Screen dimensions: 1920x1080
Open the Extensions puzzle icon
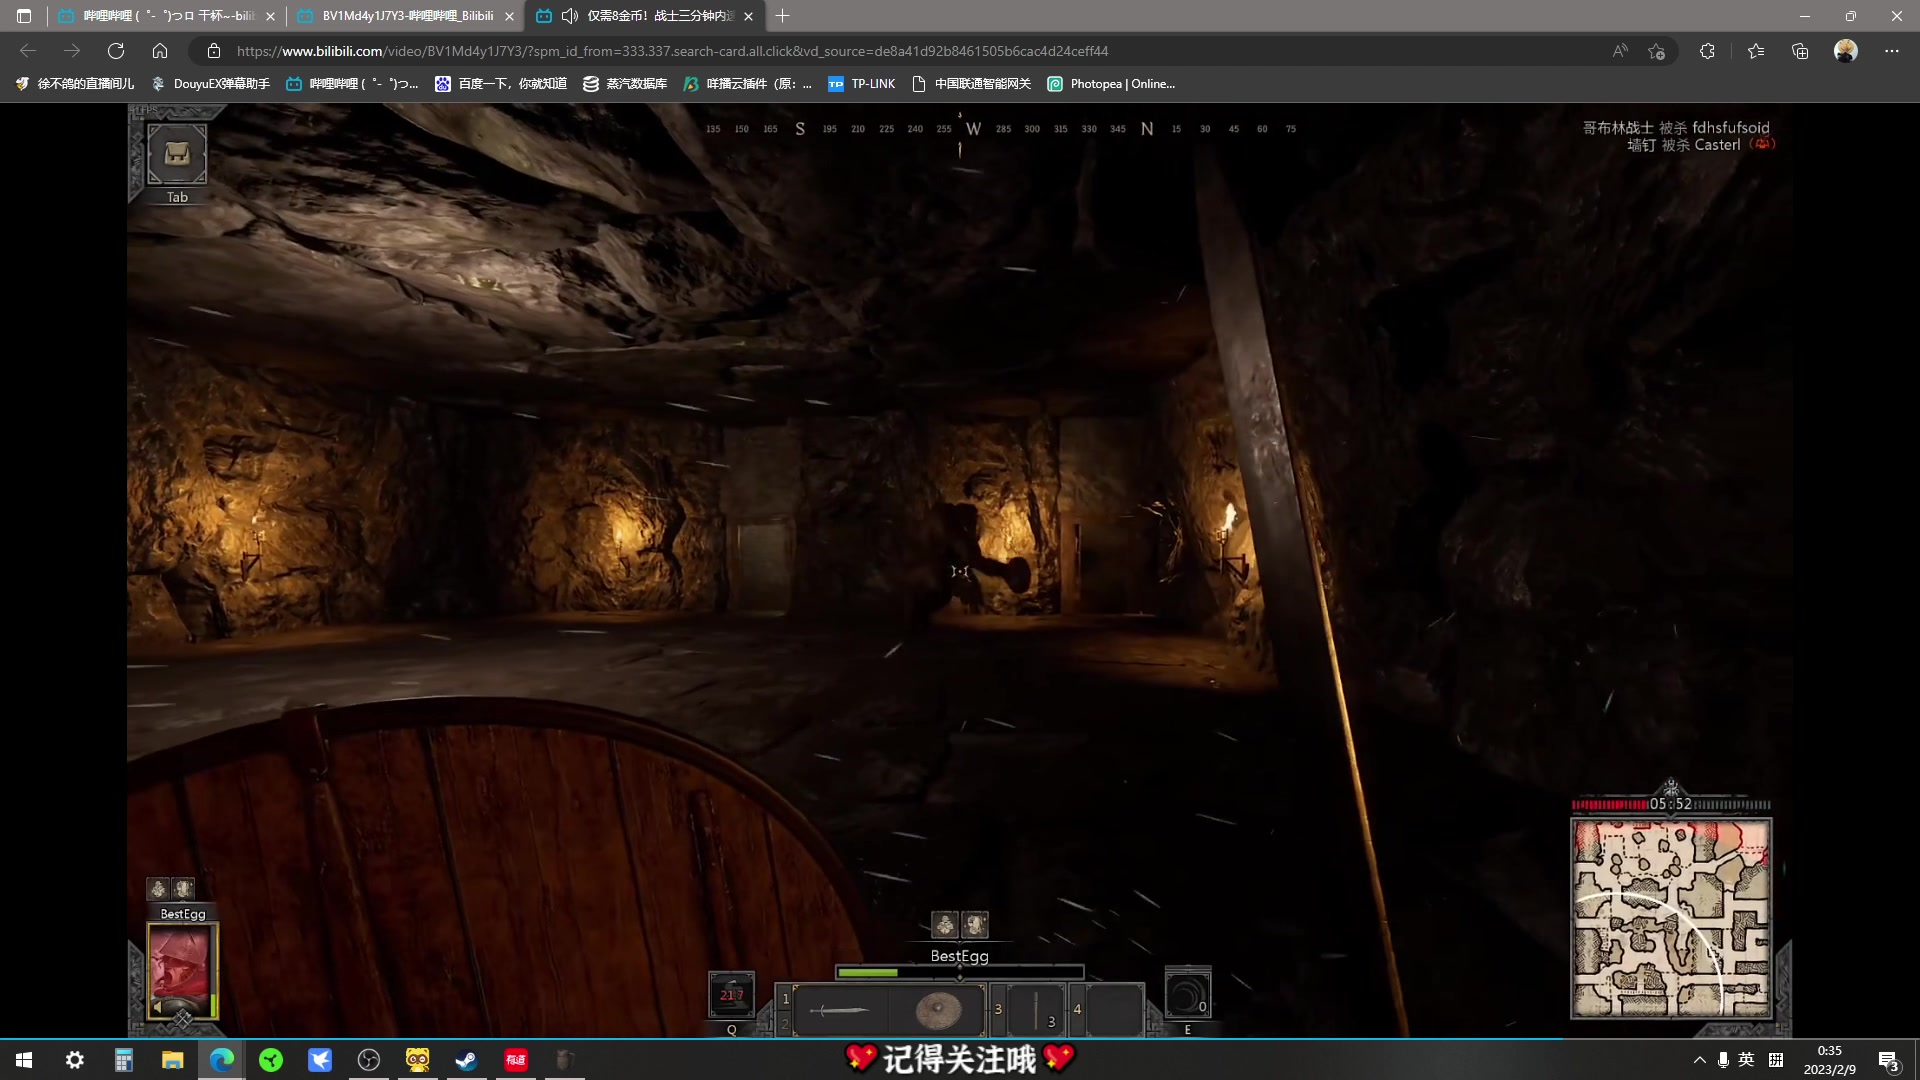(1707, 51)
